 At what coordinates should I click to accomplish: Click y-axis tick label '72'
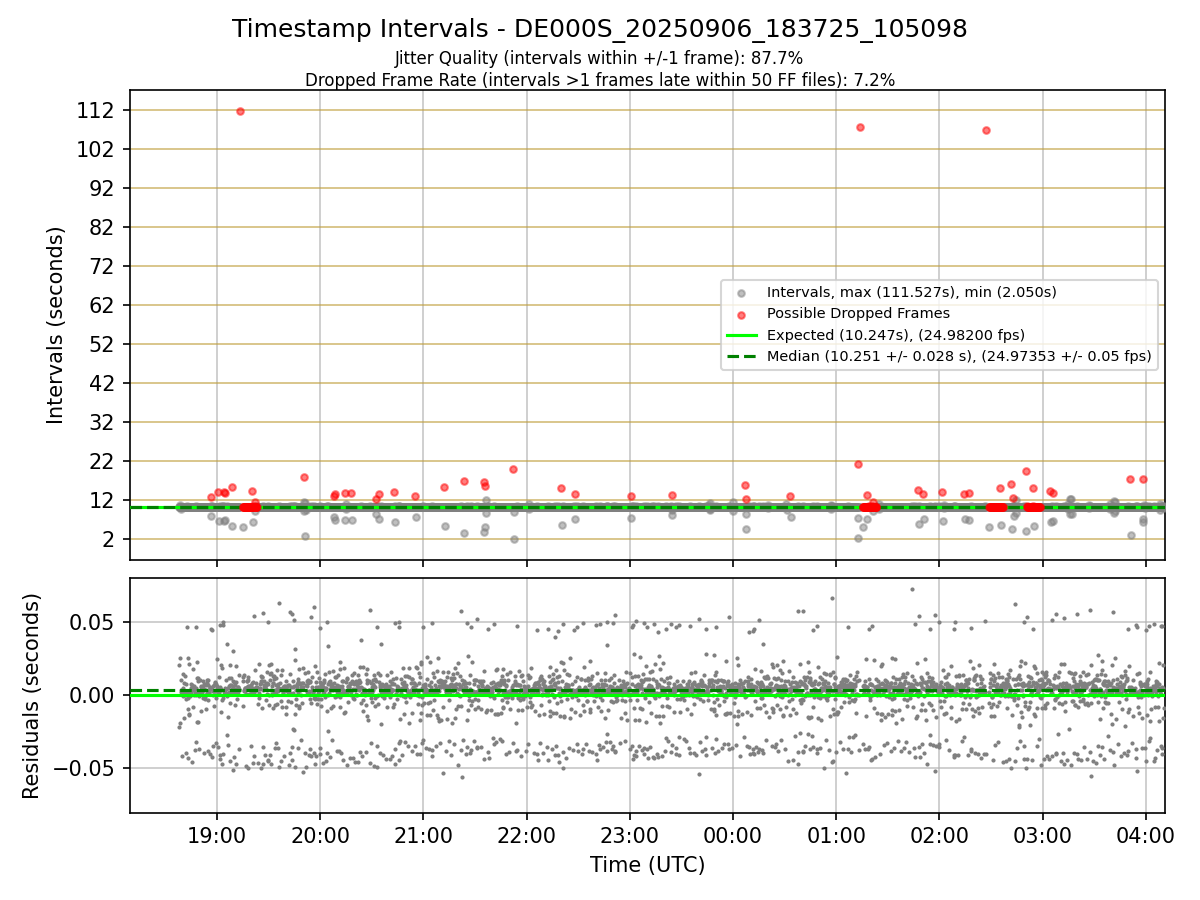click(102, 266)
